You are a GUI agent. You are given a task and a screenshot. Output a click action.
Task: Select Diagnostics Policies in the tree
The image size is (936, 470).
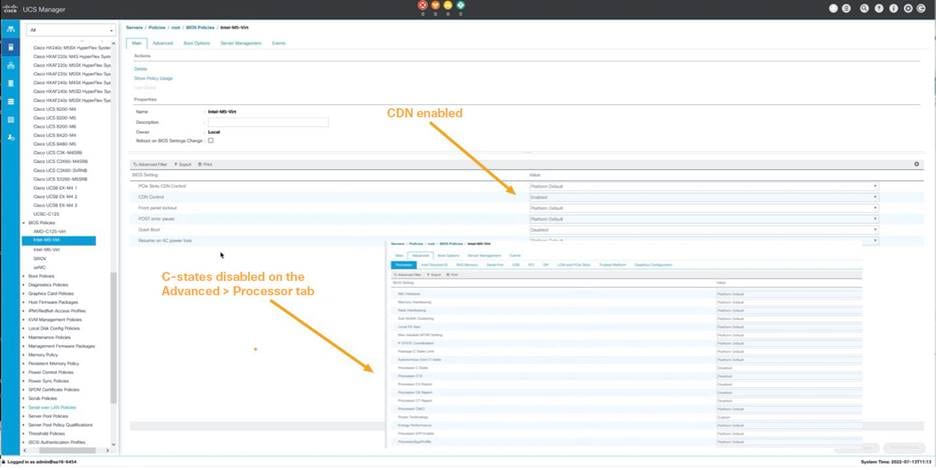(x=49, y=285)
